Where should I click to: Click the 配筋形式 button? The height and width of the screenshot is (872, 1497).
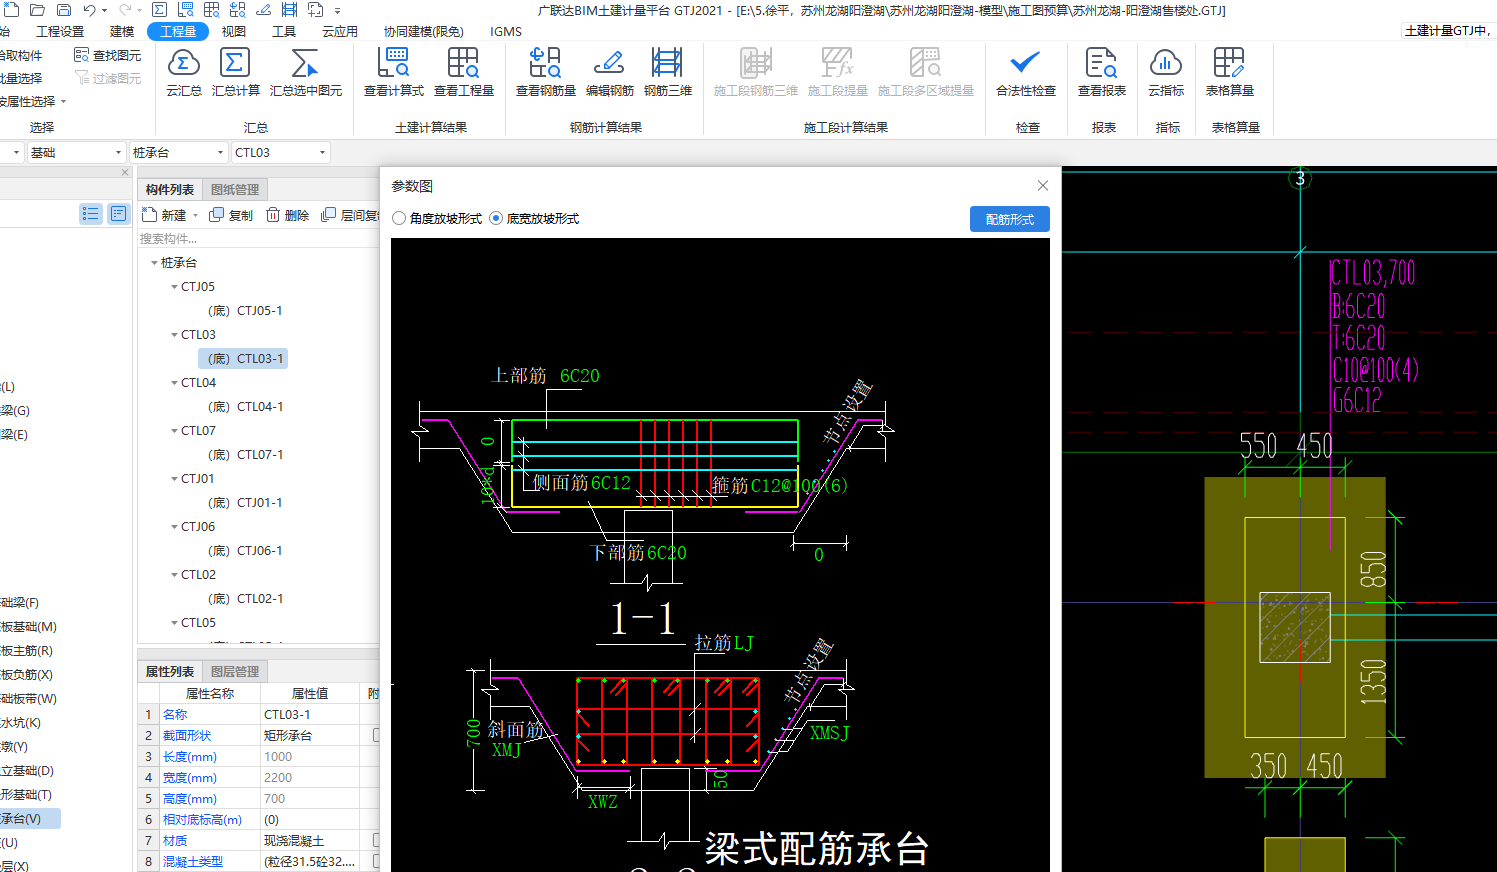pos(1010,219)
